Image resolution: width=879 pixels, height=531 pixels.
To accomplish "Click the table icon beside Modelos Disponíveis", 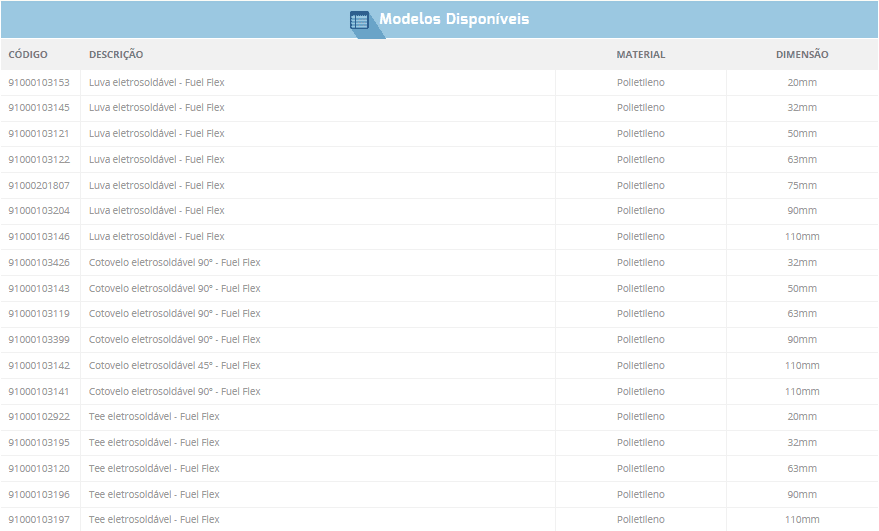I will click(x=359, y=20).
